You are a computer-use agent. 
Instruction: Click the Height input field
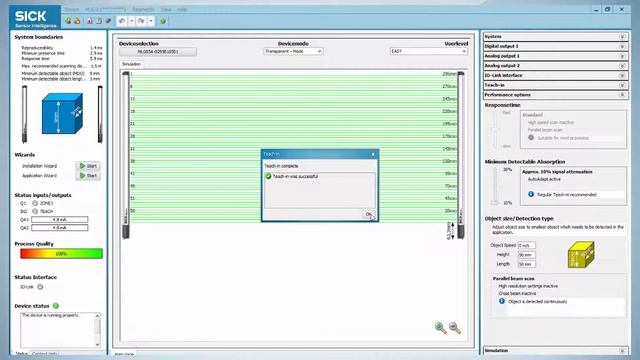(527, 255)
